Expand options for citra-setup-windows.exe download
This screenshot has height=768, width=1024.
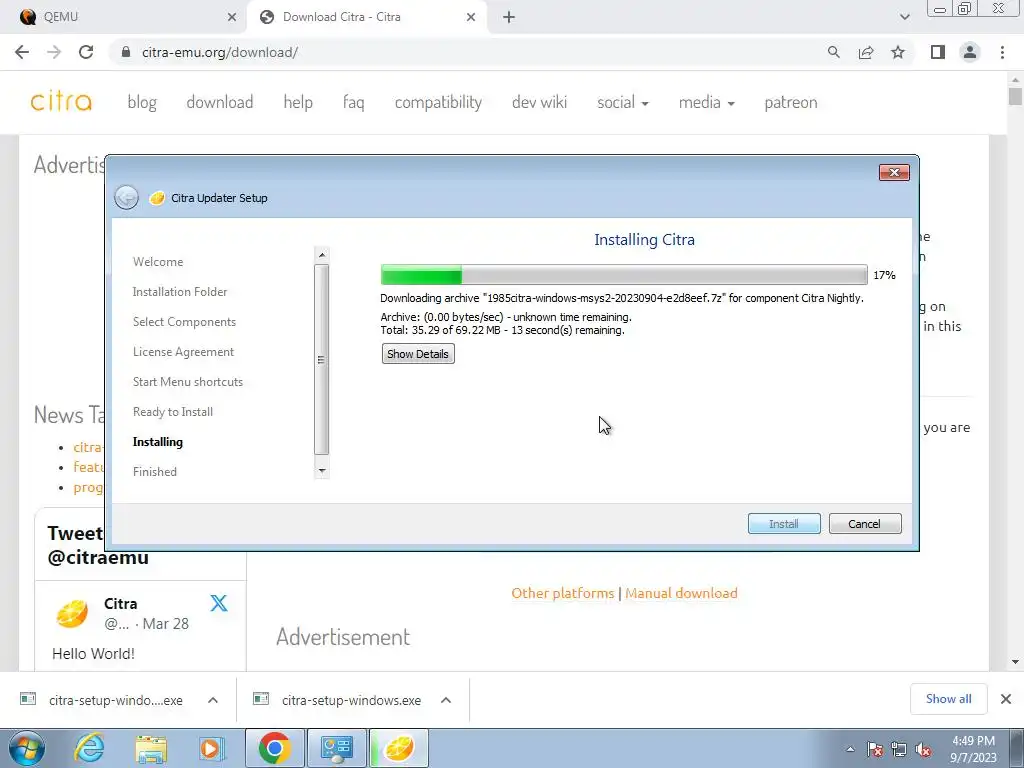(446, 700)
